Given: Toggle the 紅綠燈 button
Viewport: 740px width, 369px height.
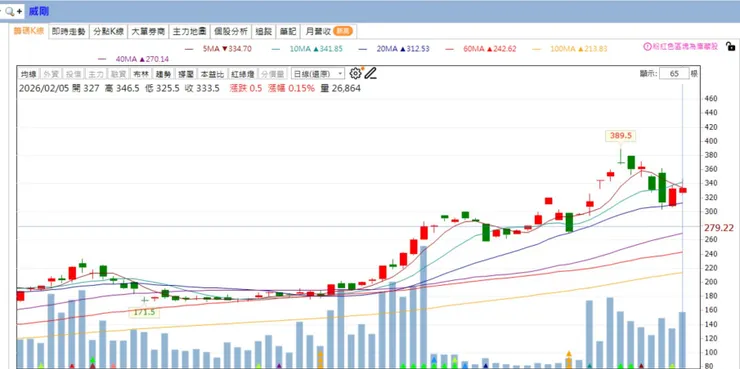Looking at the screenshot, I should [x=243, y=74].
